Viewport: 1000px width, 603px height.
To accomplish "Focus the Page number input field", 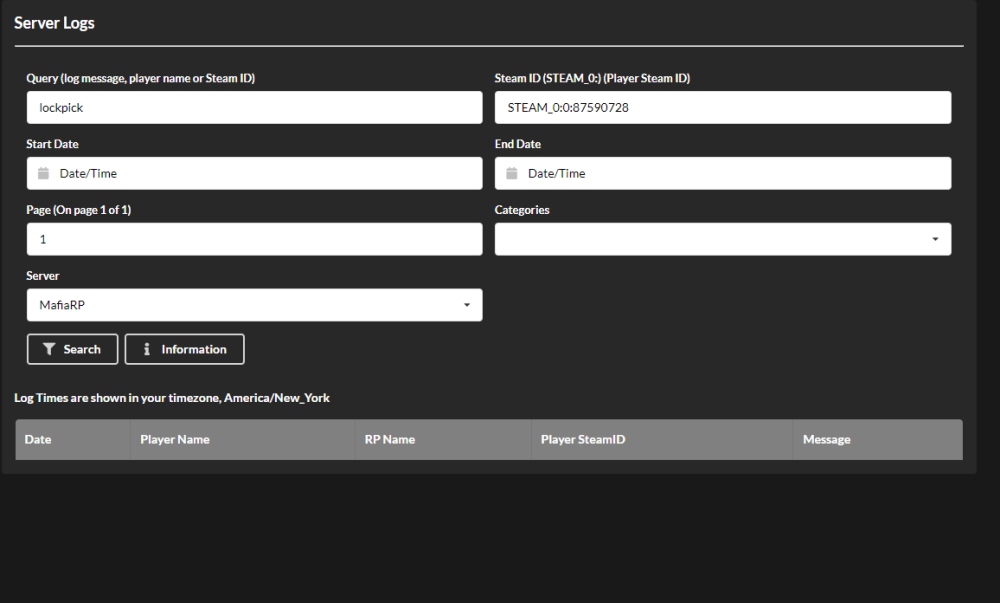I will point(254,239).
